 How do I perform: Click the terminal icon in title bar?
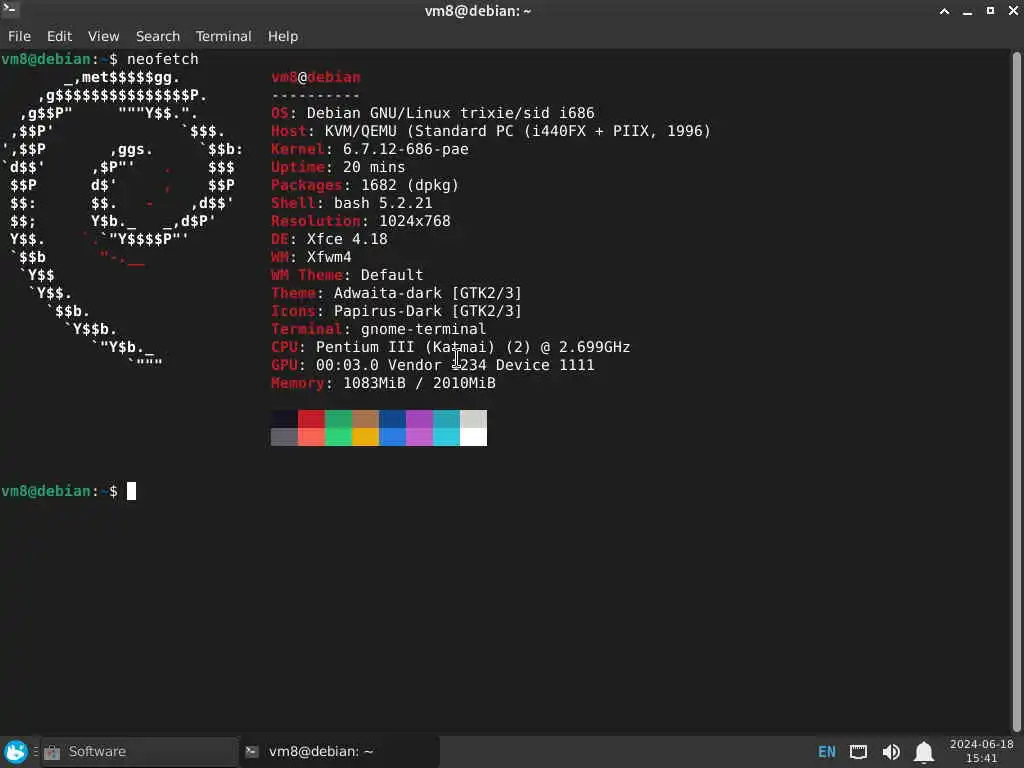[10, 8]
